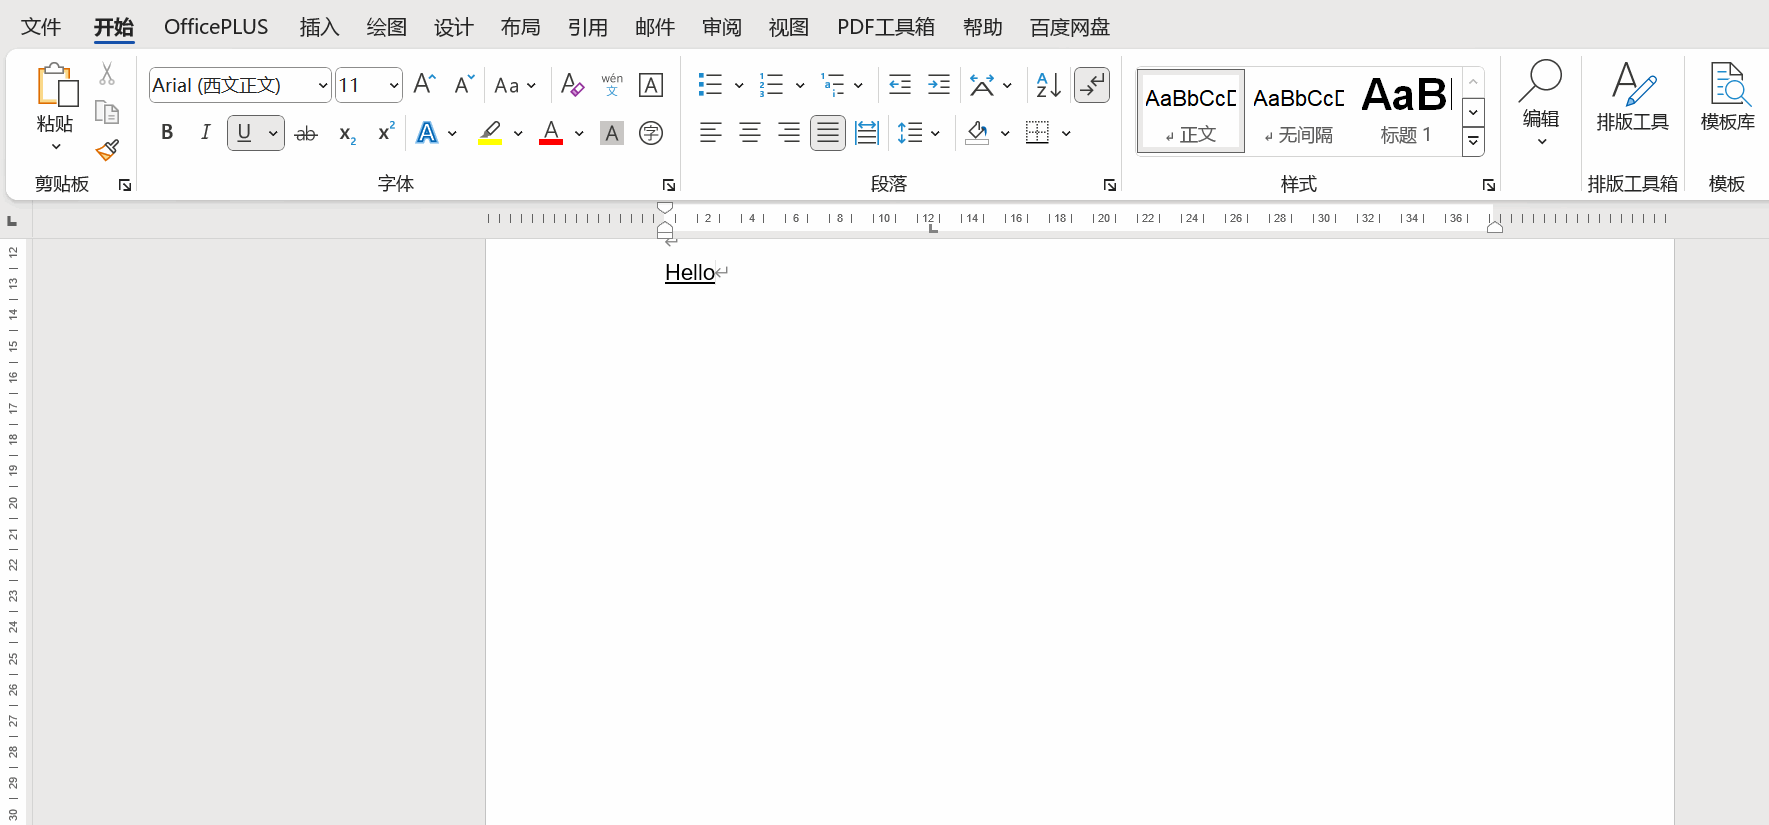Toggle show paragraph marks button
Image resolution: width=1769 pixels, height=825 pixels.
click(x=1091, y=85)
